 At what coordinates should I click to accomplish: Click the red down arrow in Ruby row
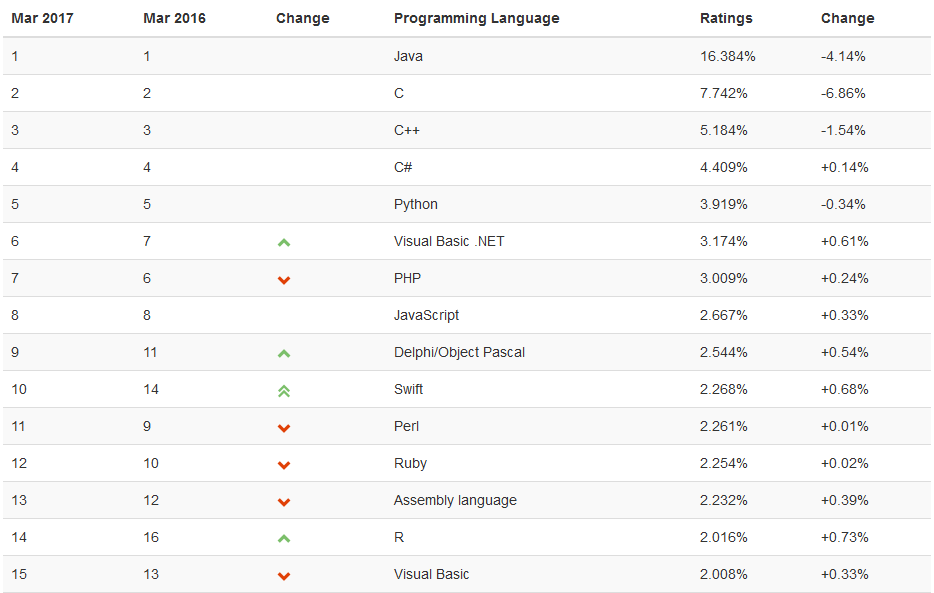[284, 465]
